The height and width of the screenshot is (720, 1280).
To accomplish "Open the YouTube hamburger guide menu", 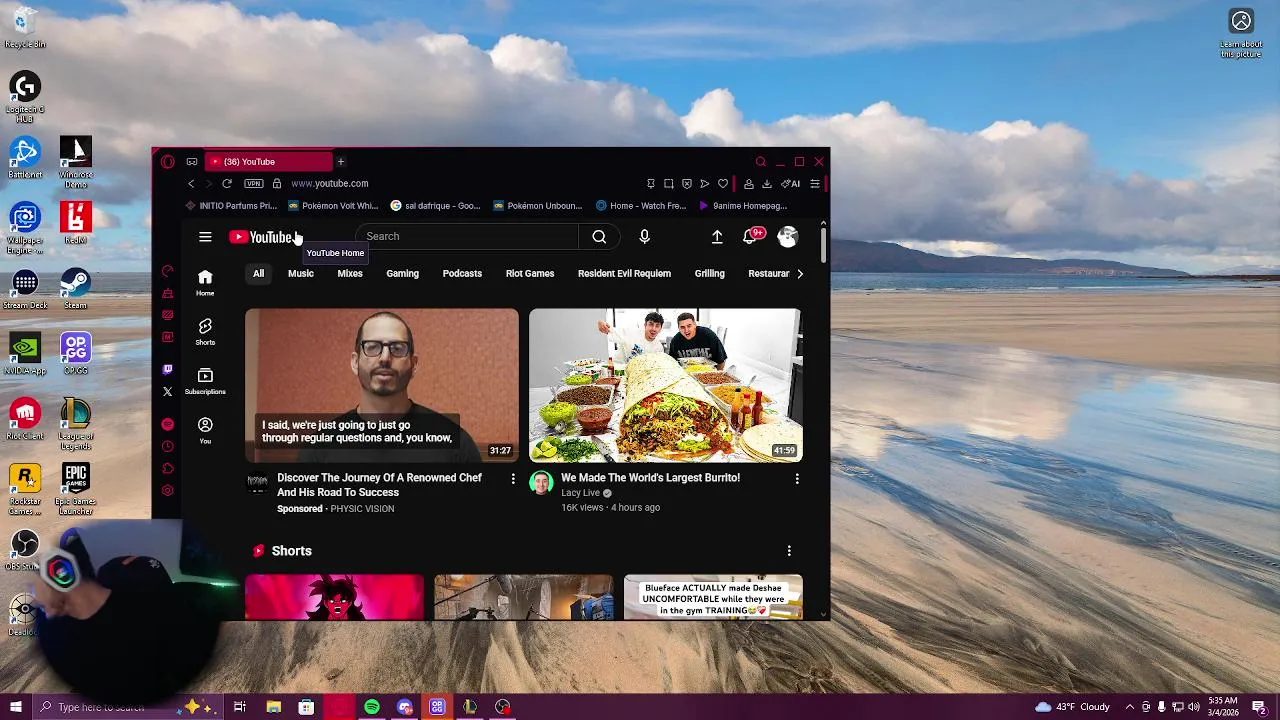I will (x=205, y=237).
